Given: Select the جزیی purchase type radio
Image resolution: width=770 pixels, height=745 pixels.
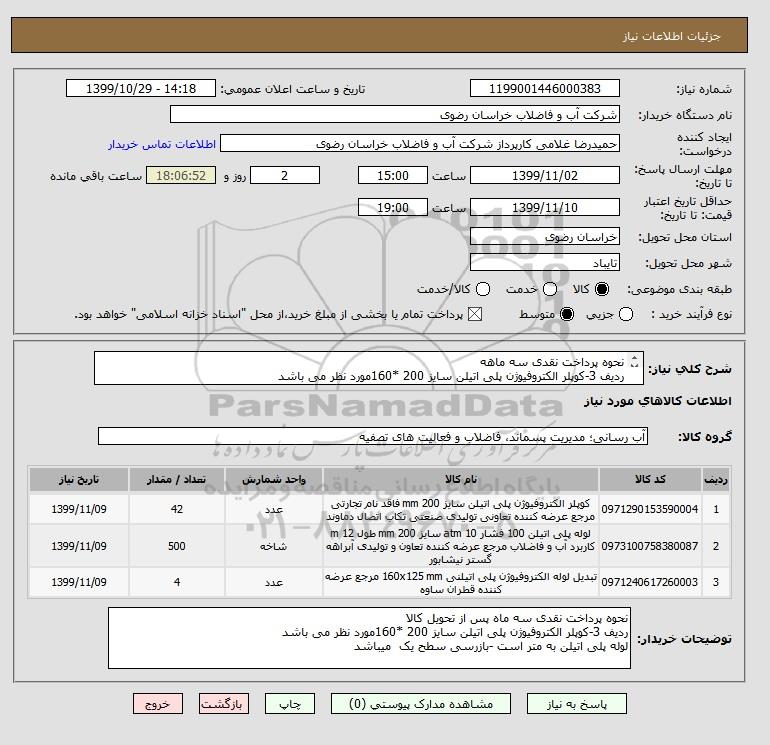Looking at the screenshot, I should 626,314.
